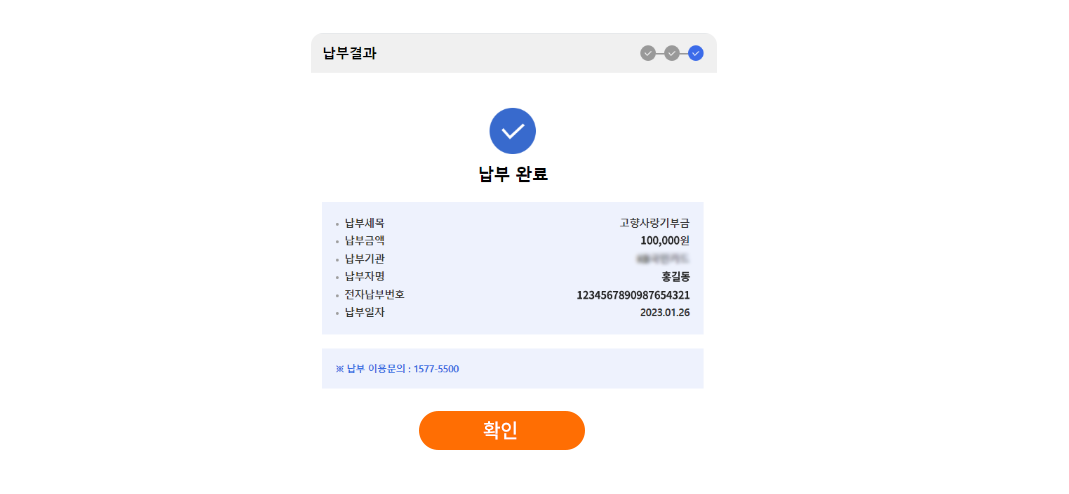Click the 납부금액 label
The image size is (1069, 494).
[365, 241]
